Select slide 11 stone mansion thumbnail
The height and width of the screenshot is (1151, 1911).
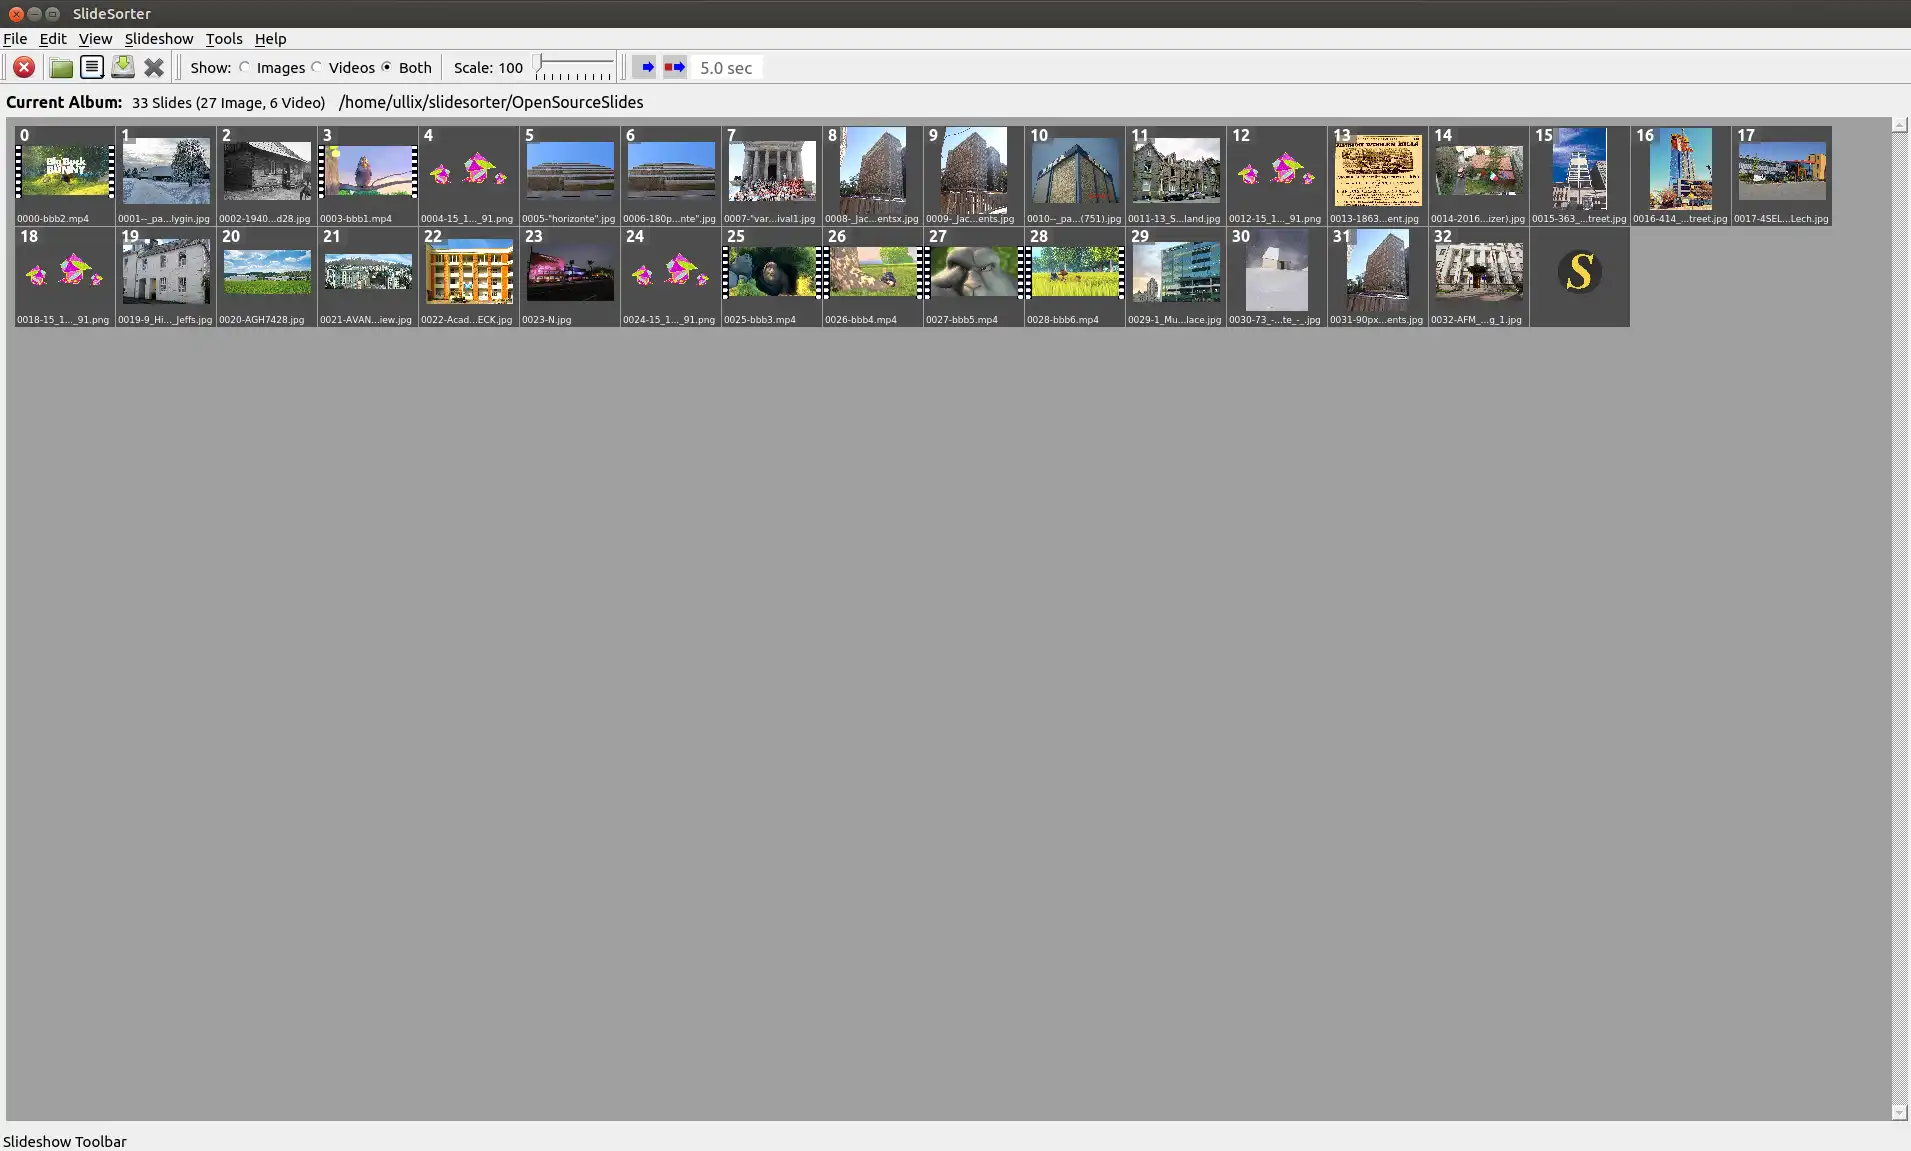(x=1176, y=175)
